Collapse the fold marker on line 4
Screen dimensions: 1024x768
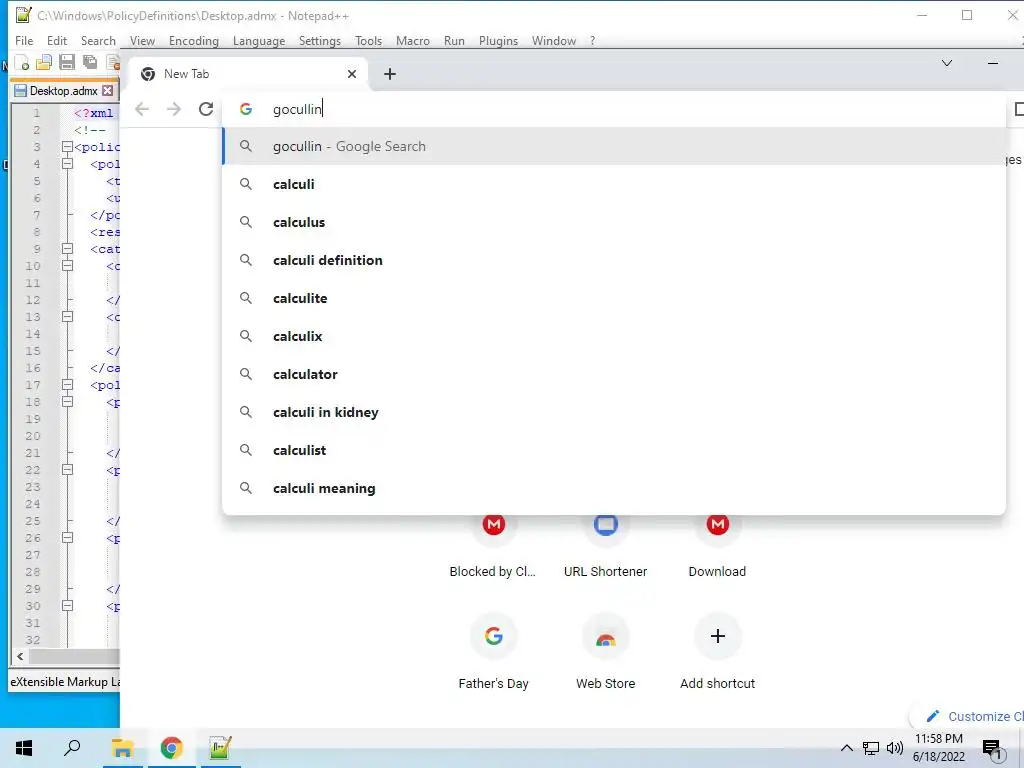click(67, 164)
